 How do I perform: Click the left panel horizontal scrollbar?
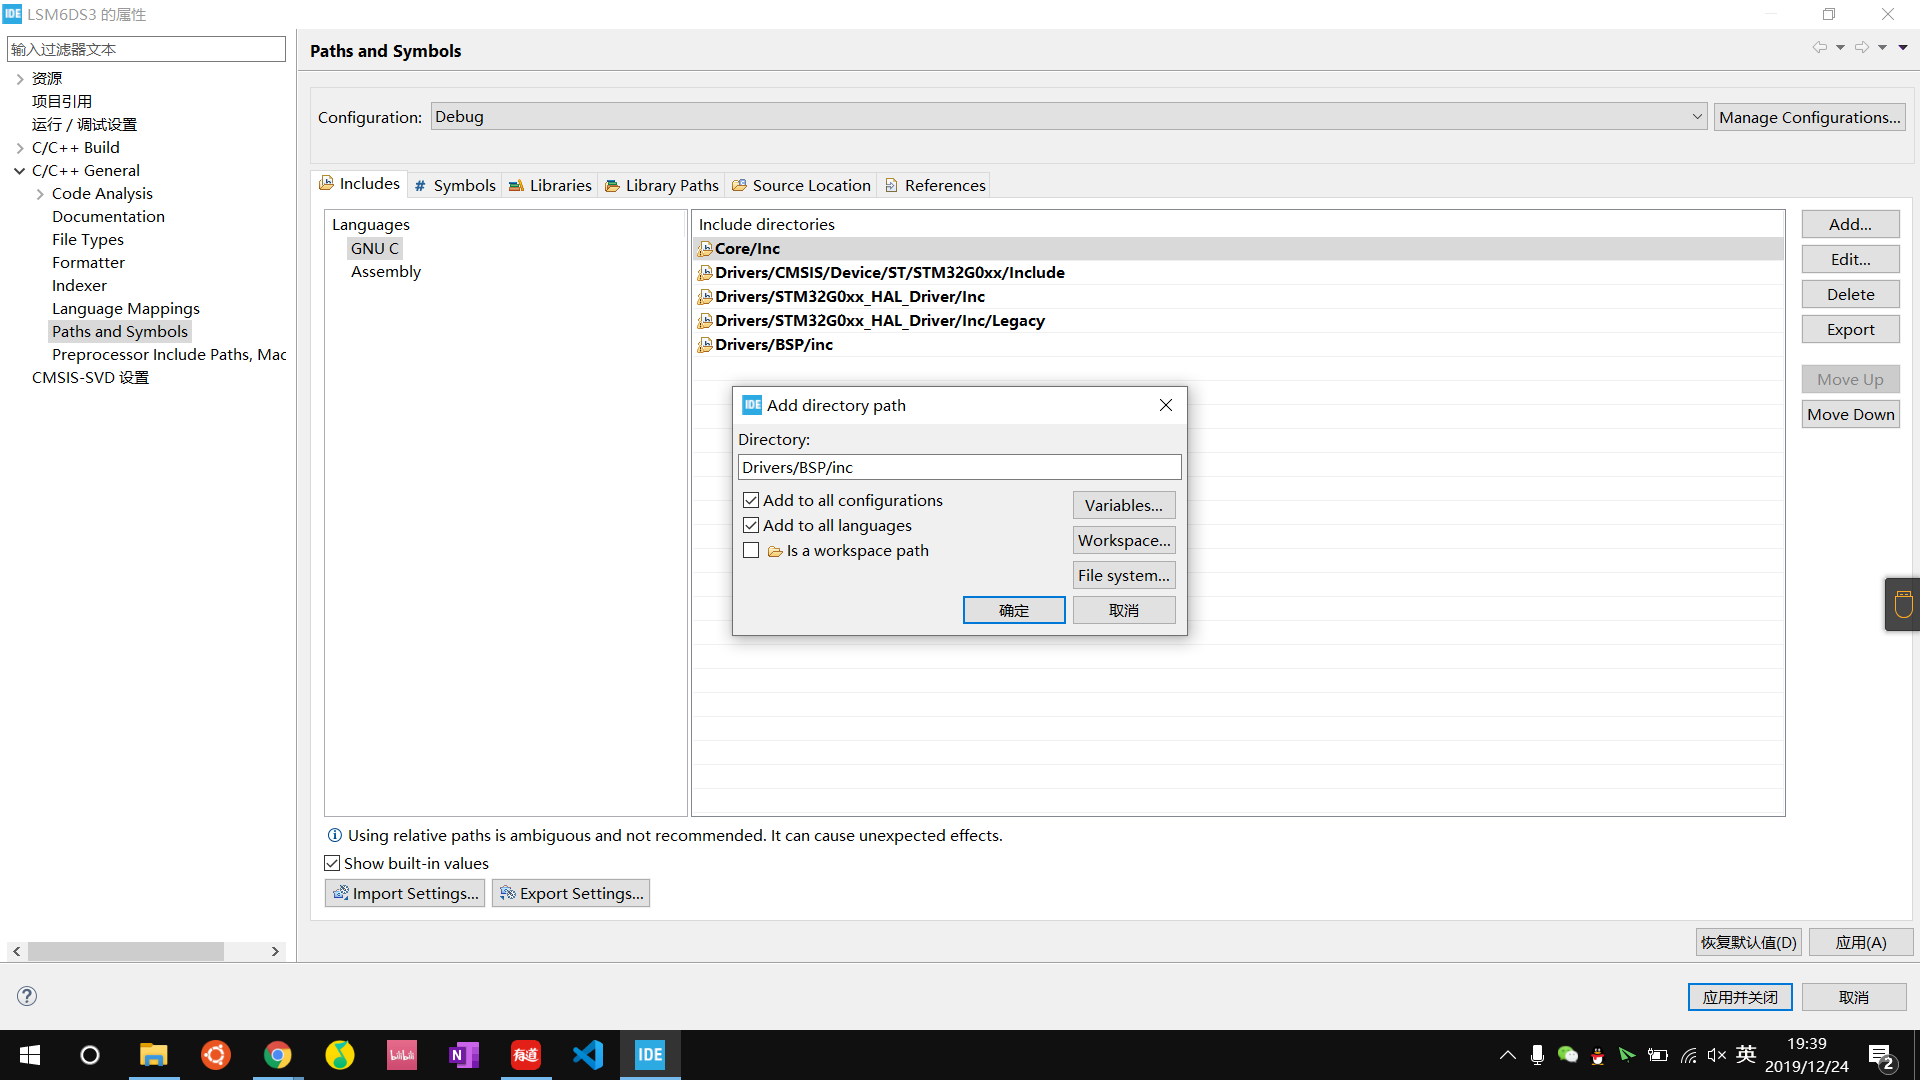125,951
